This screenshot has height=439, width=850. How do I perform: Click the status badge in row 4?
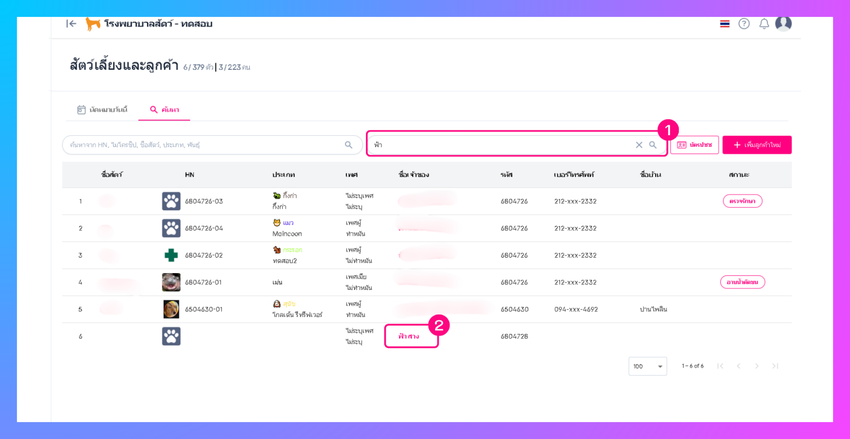coord(743,282)
